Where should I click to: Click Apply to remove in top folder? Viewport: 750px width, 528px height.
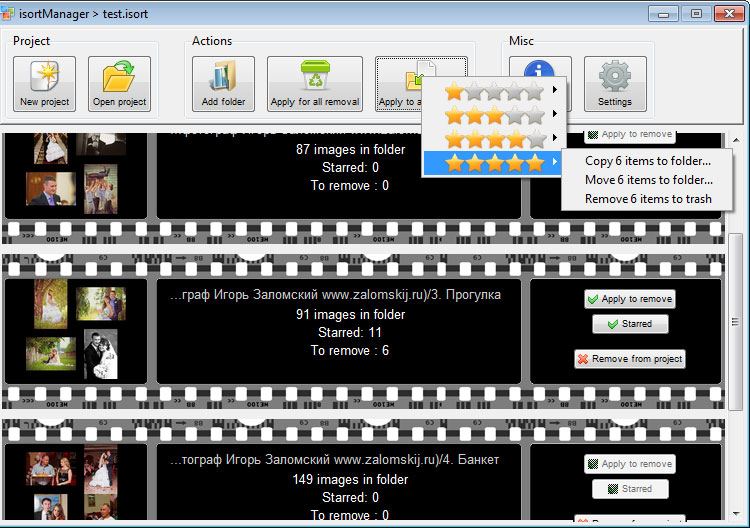coord(630,135)
